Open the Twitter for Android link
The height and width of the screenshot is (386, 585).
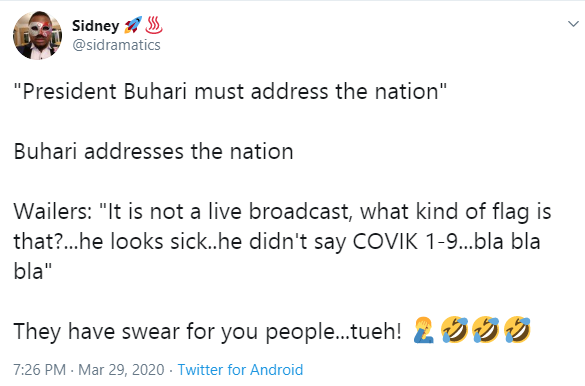[240, 370]
